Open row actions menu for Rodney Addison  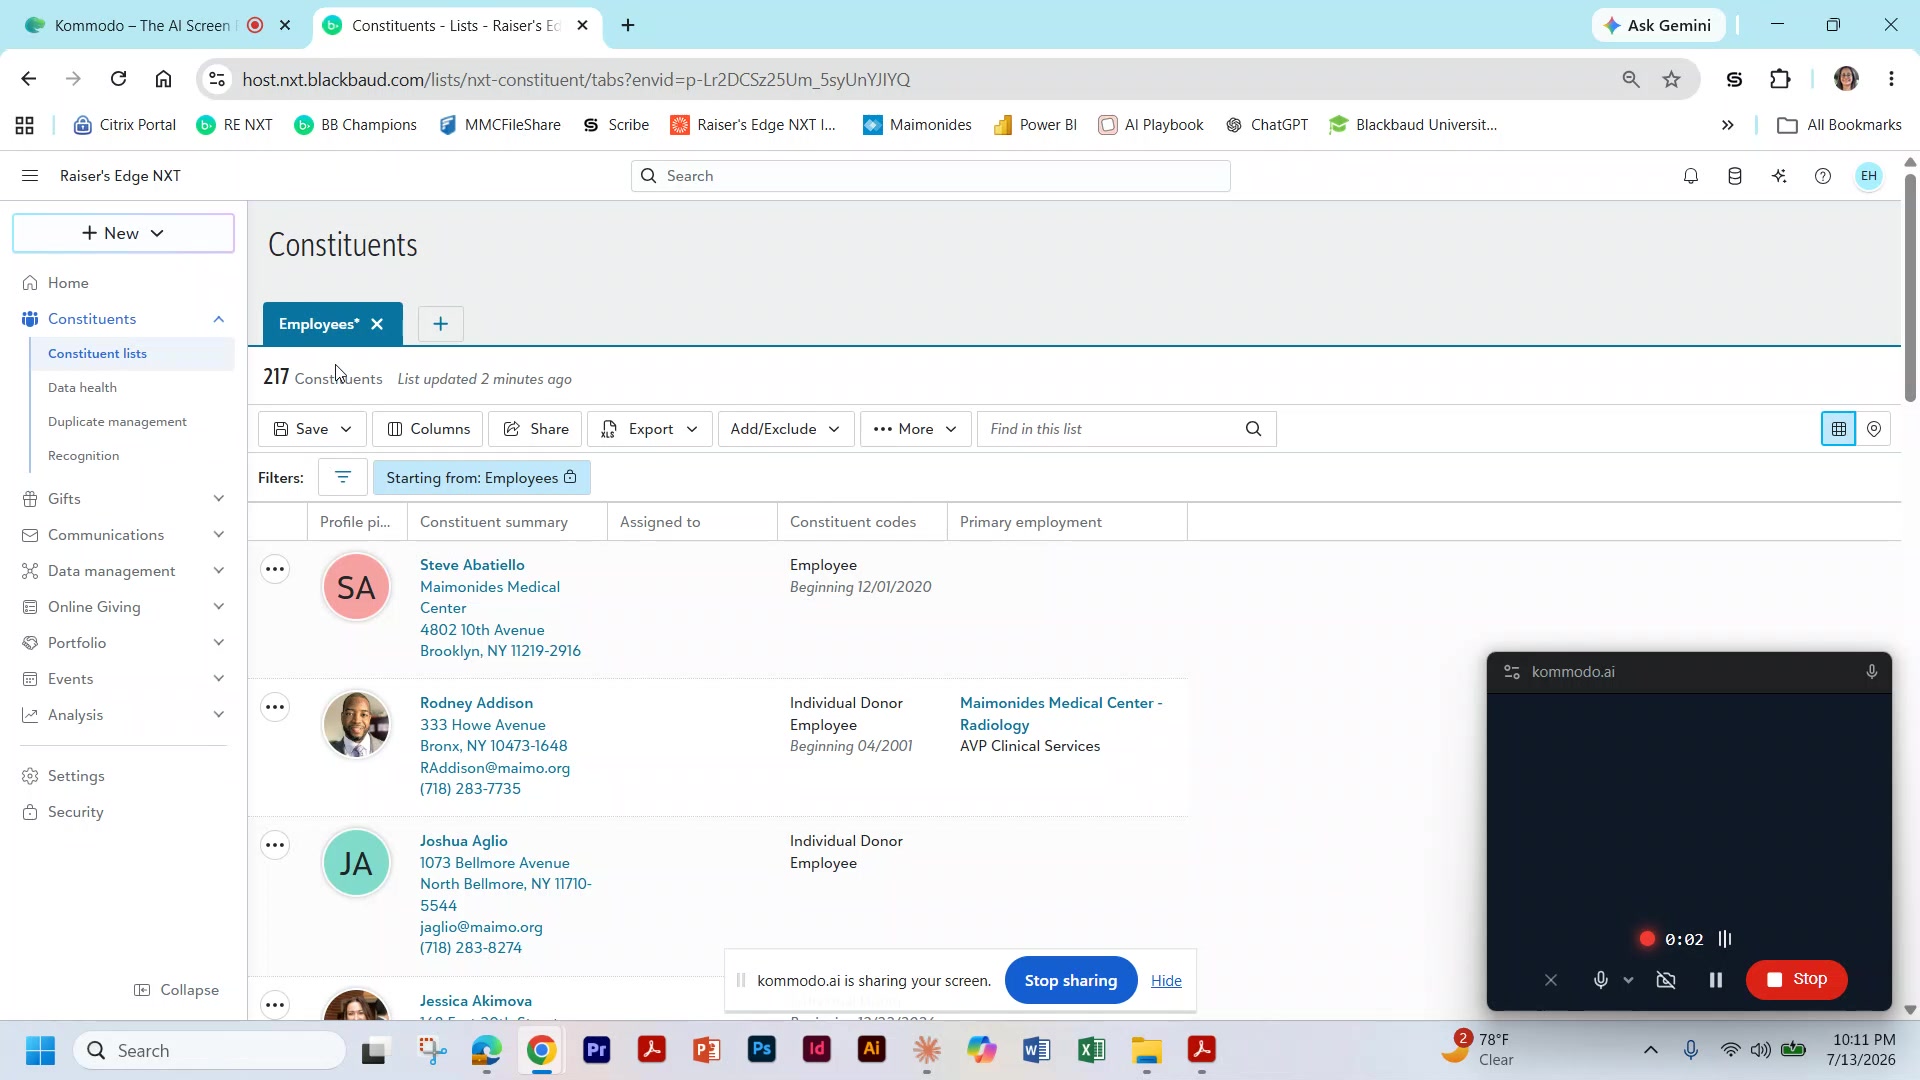pyautogui.click(x=275, y=707)
